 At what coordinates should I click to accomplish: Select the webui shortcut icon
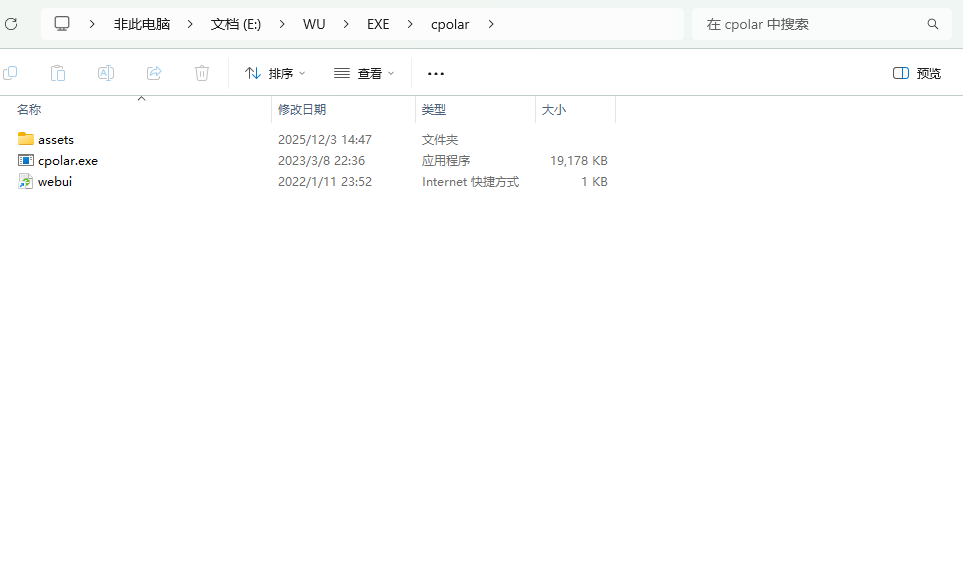pyautogui.click(x=26, y=181)
